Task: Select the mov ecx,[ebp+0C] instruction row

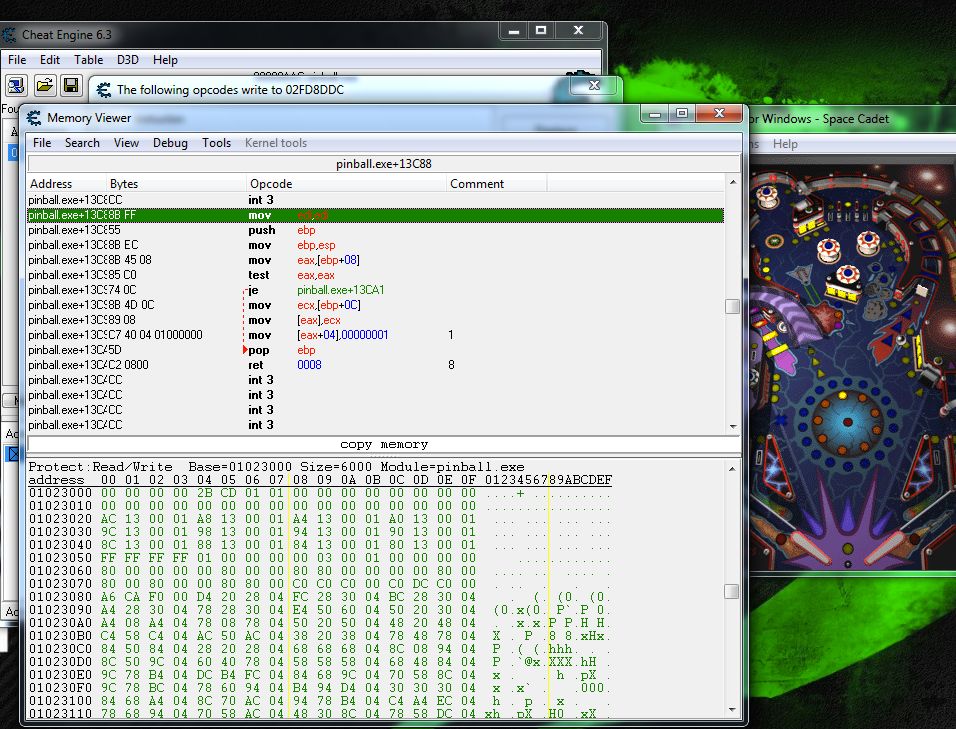Action: pos(376,305)
